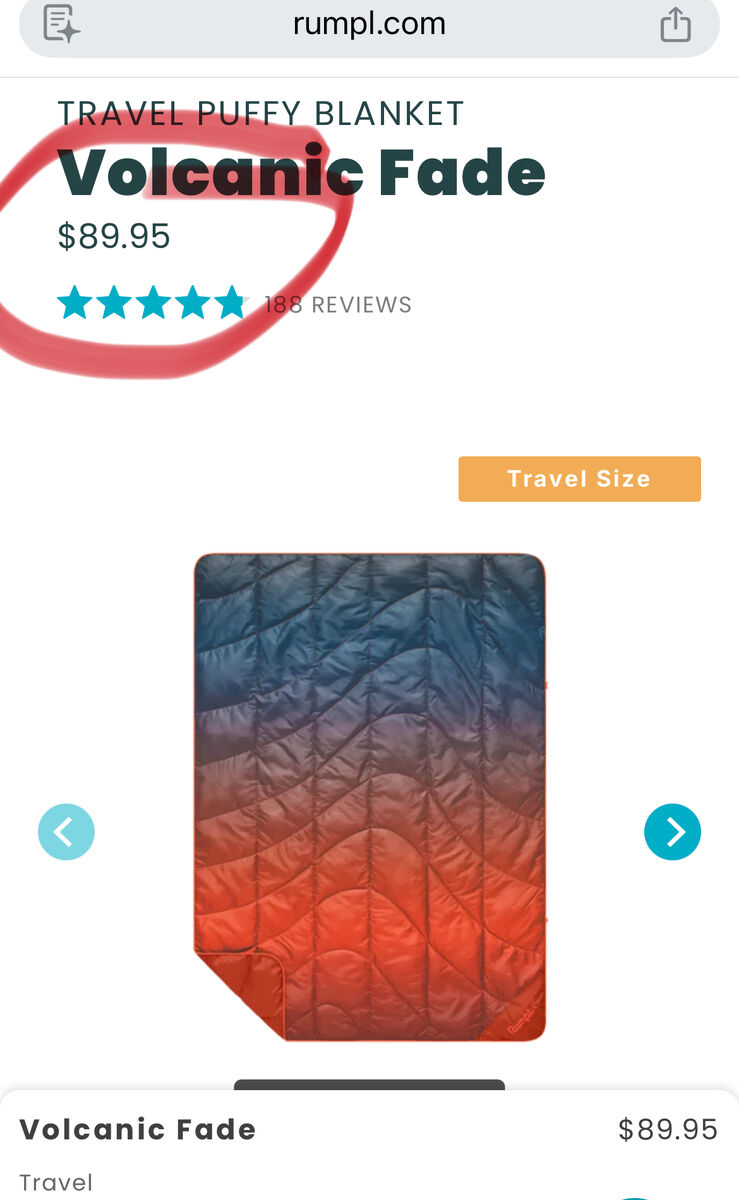Advance to the next blanket image
Screen dimensions: 739x1200
click(672, 831)
